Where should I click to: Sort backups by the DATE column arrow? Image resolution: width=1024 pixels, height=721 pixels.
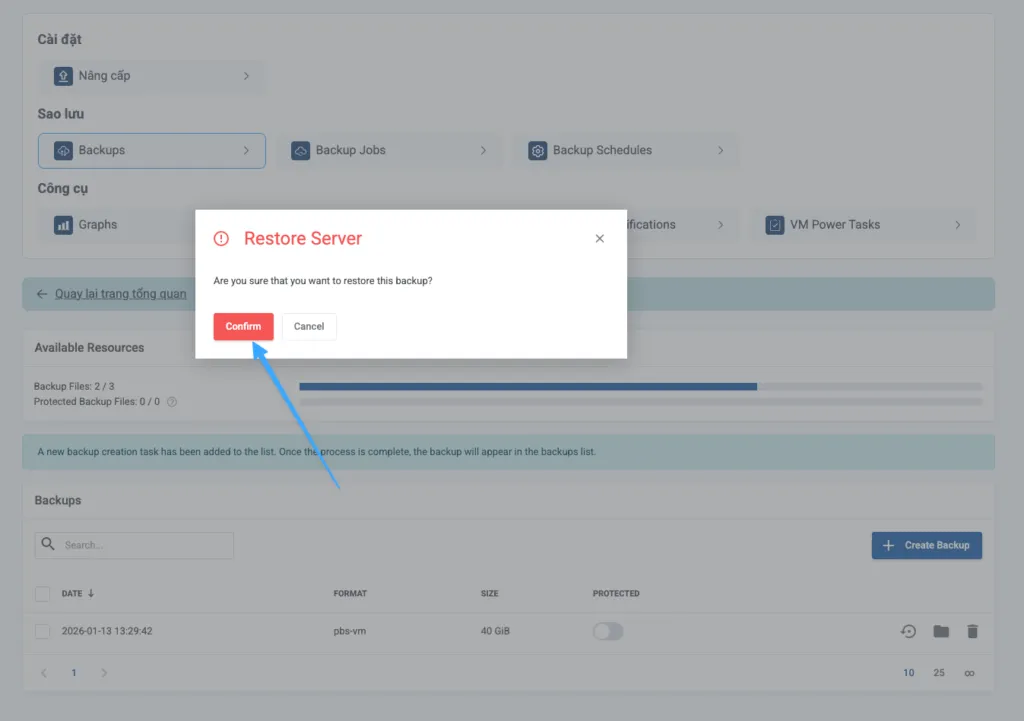pyautogui.click(x=91, y=593)
